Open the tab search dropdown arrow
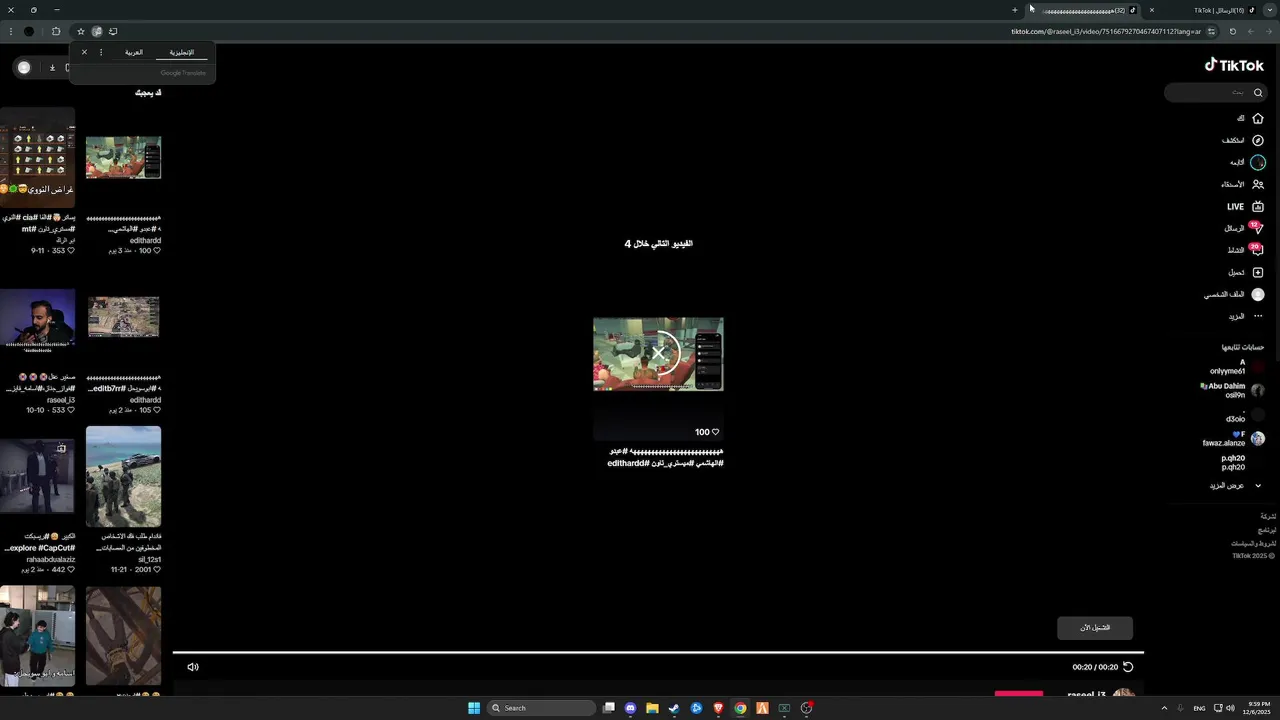 pos(1269,10)
